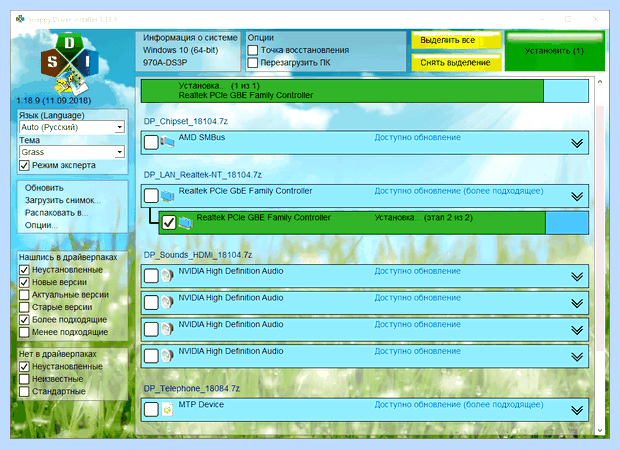
Task: Click the AMD SMBus chipset device icon
Action: tap(167, 141)
